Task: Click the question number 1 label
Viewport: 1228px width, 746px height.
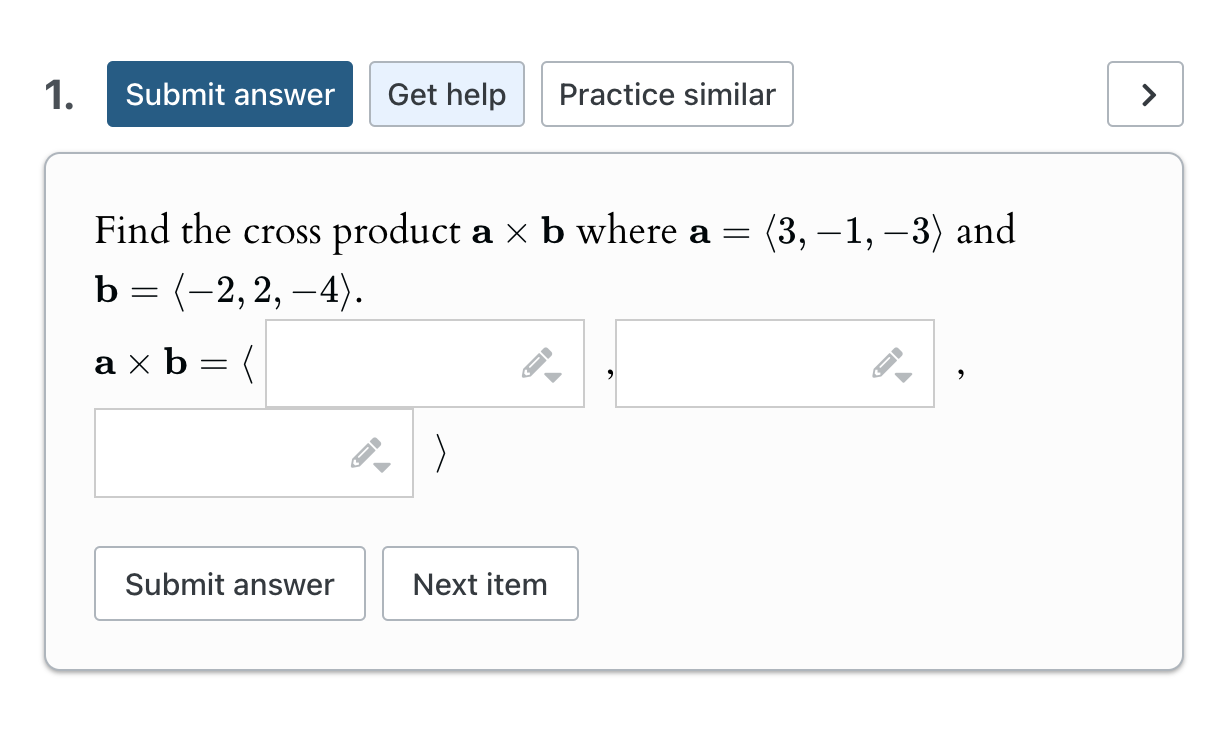Action: [x=59, y=95]
